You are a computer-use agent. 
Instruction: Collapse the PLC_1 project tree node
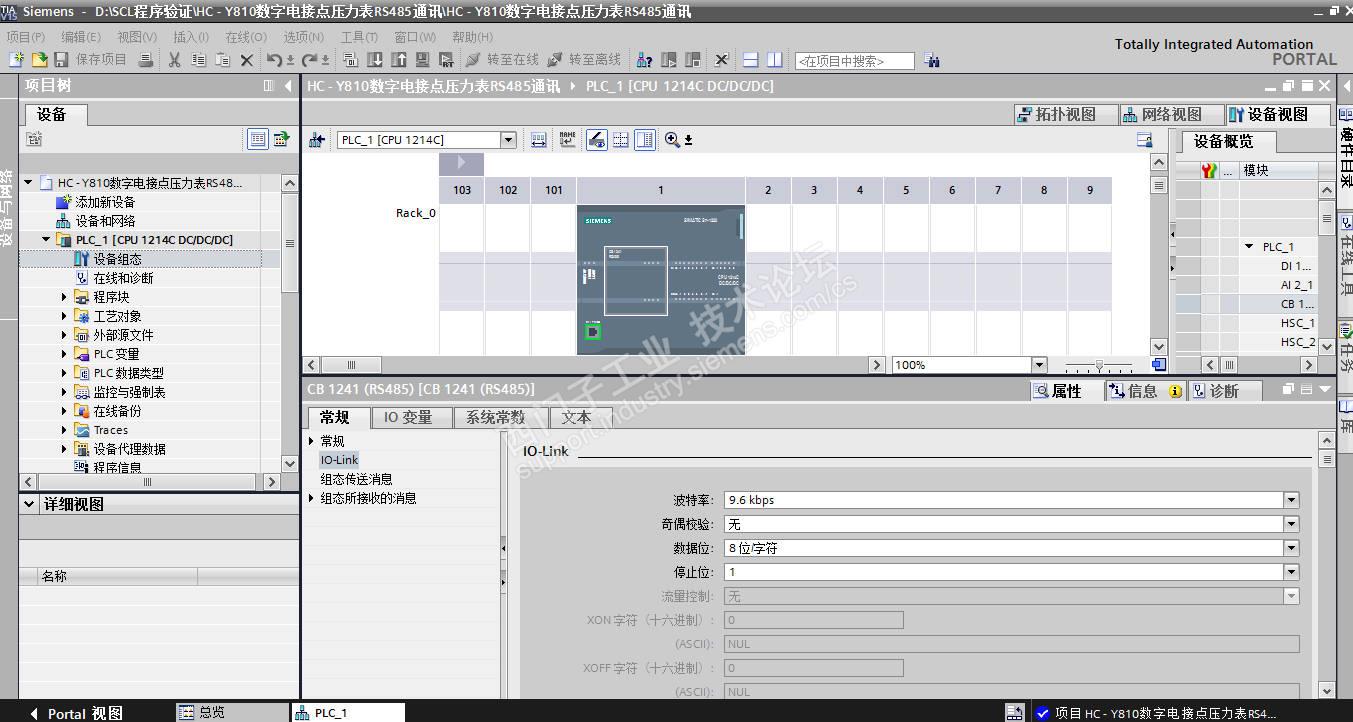point(46,240)
